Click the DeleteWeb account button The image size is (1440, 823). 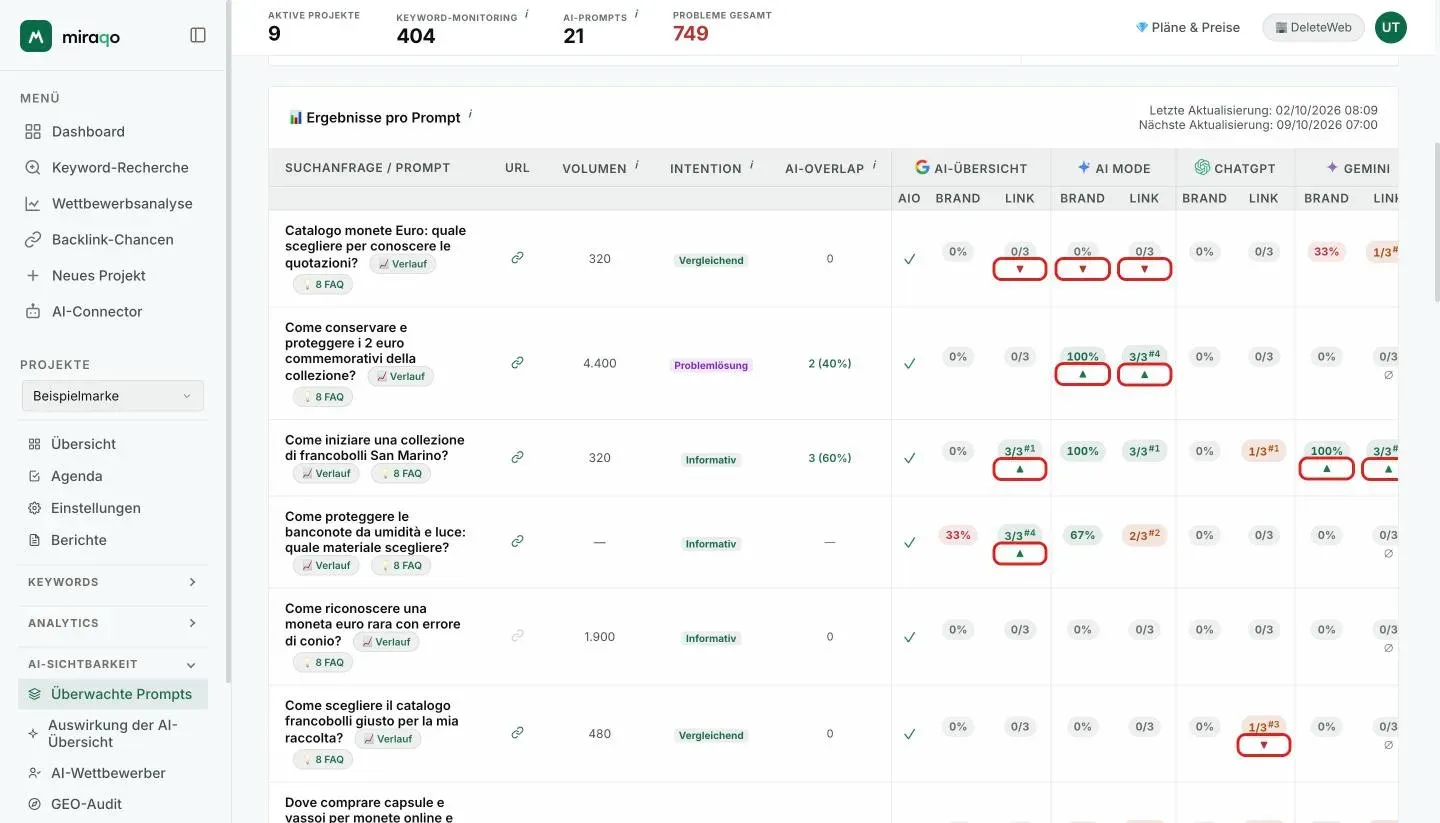(x=1313, y=27)
